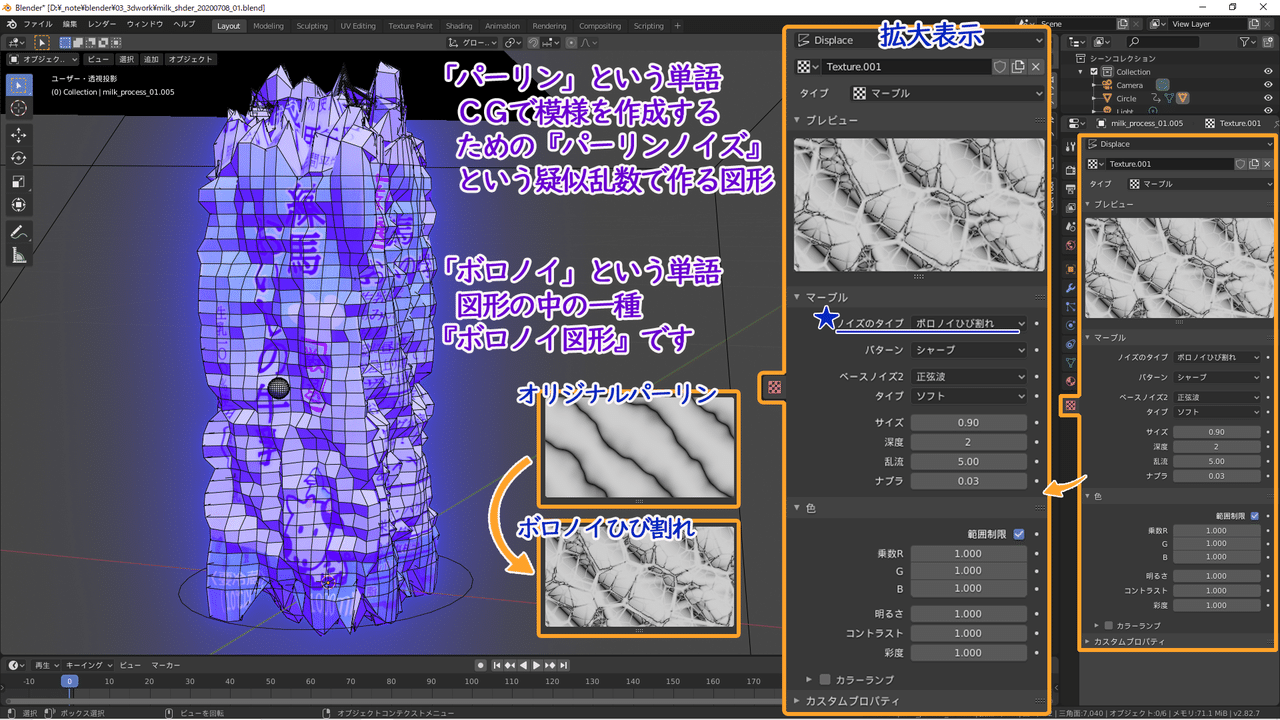Hide the Camera object in the outliner
This screenshot has width=1280, height=720.
(1269, 85)
